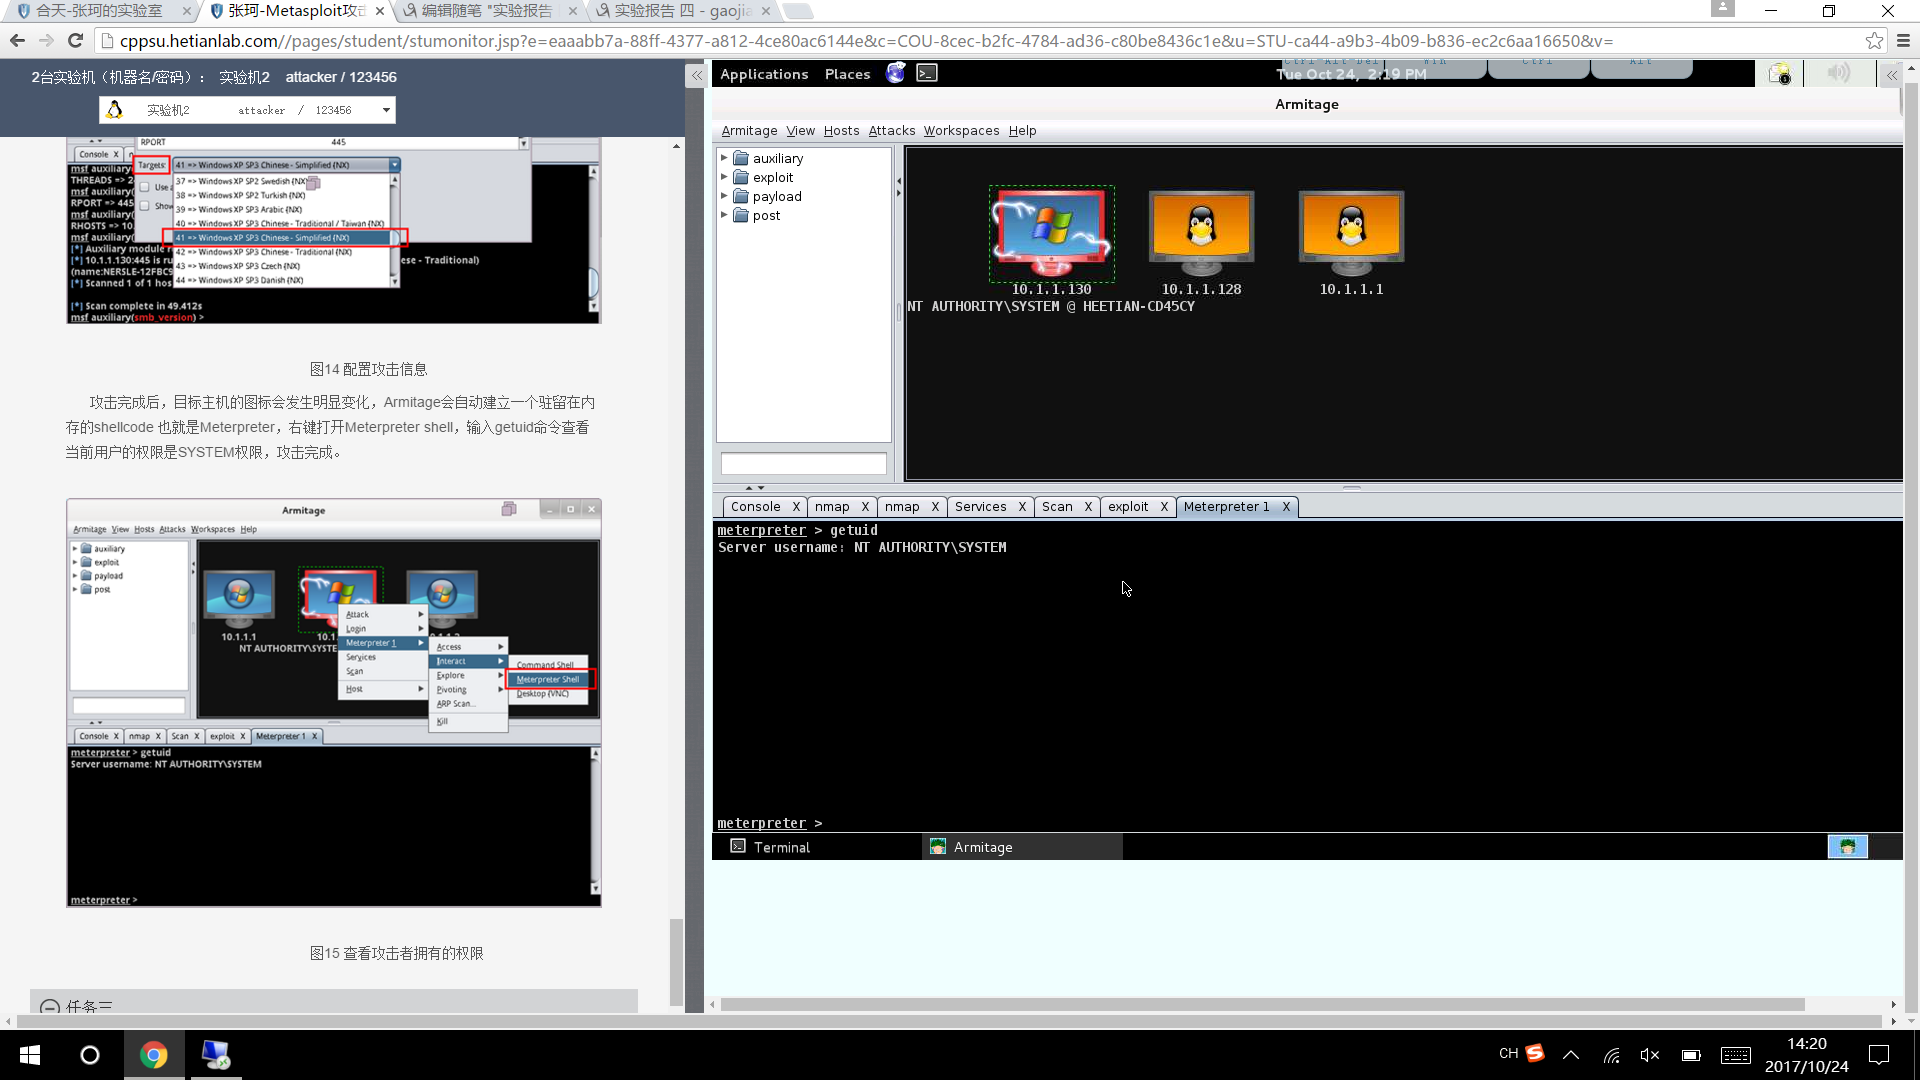Viewport: 1920px width, 1080px height.
Task: Switch to browser tab 编辑随笔 实验报告
Action: point(486,11)
